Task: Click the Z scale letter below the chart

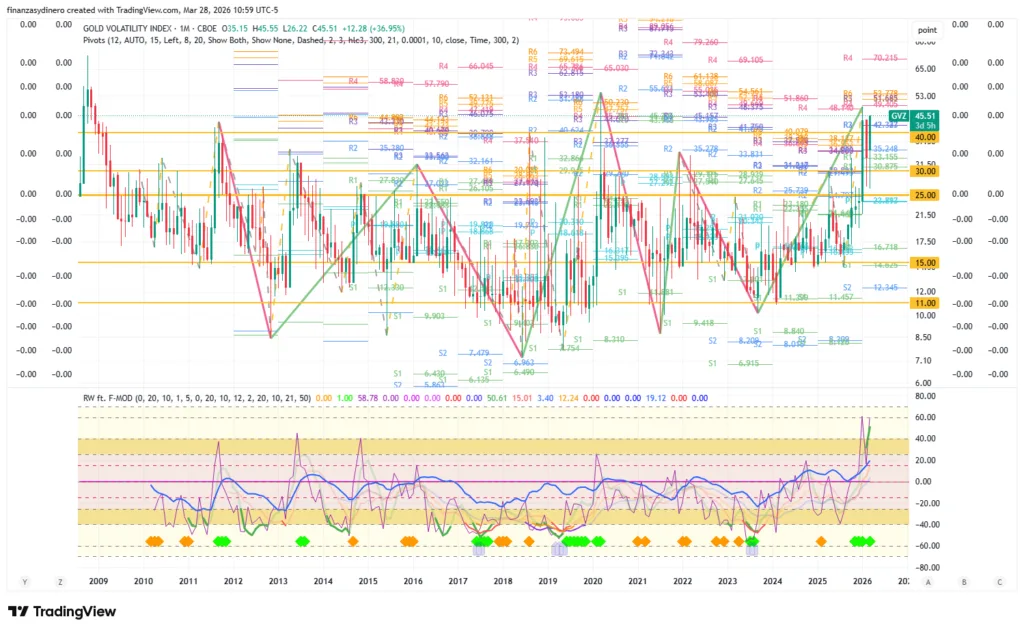Action: click(60, 581)
